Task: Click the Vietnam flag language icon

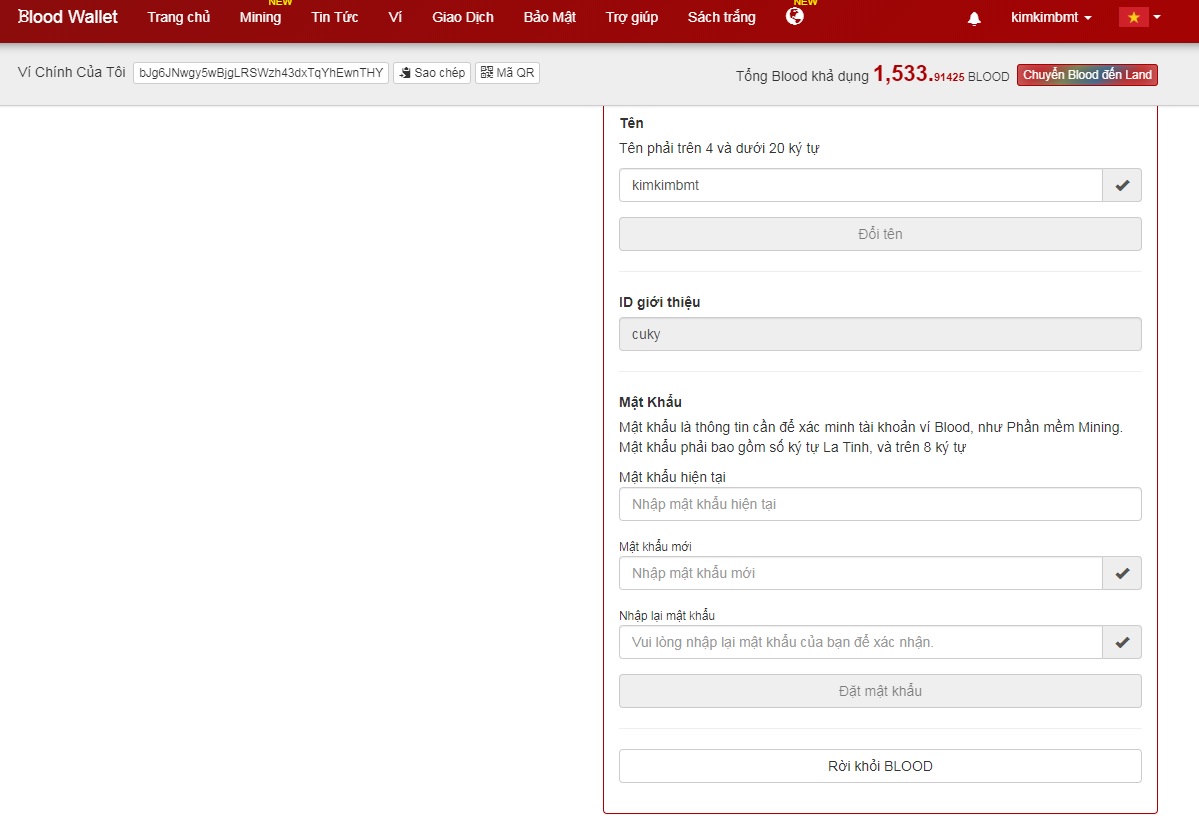Action: [1133, 17]
